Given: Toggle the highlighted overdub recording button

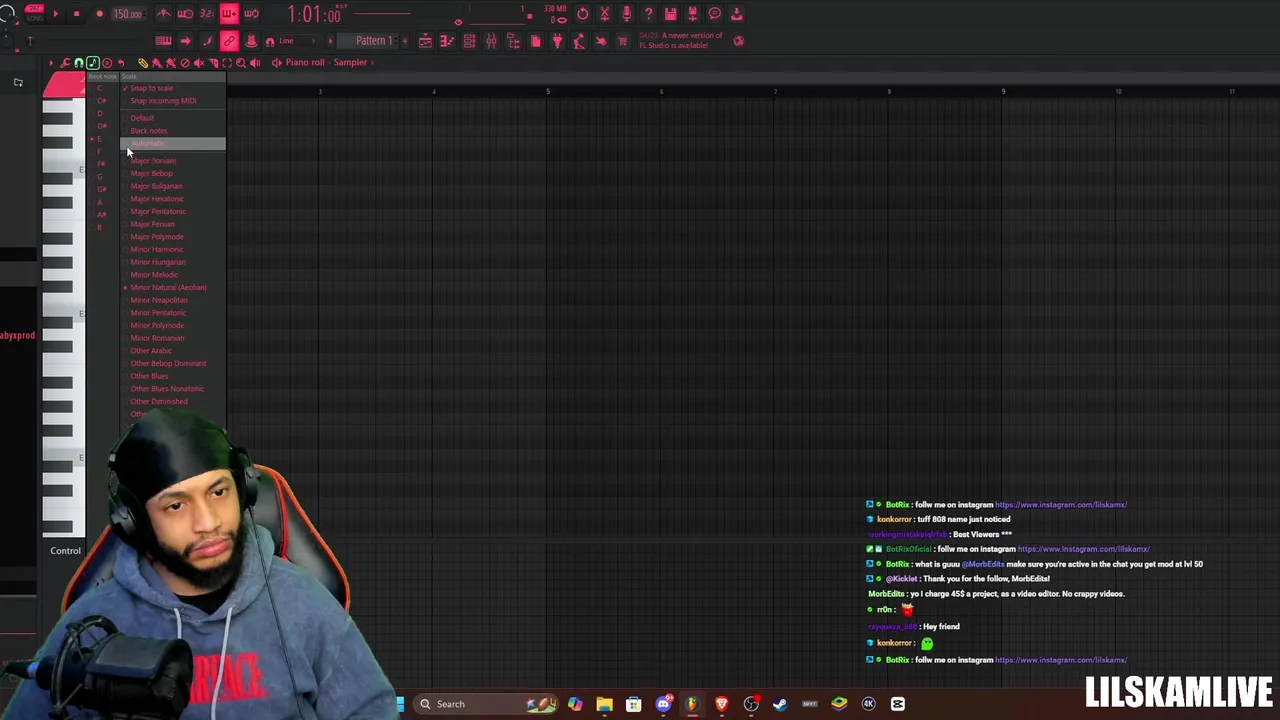Looking at the screenshot, I should [x=229, y=14].
